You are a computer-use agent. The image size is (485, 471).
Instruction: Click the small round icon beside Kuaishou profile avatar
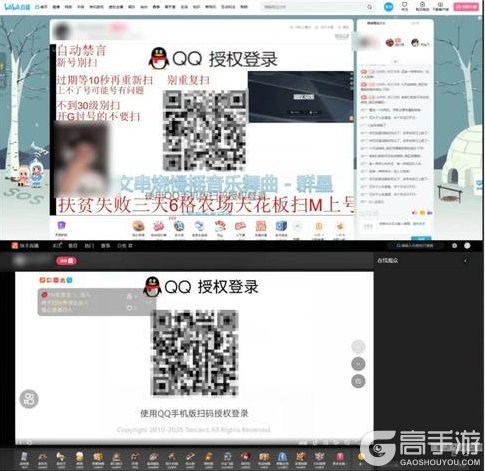[x=454, y=246]
